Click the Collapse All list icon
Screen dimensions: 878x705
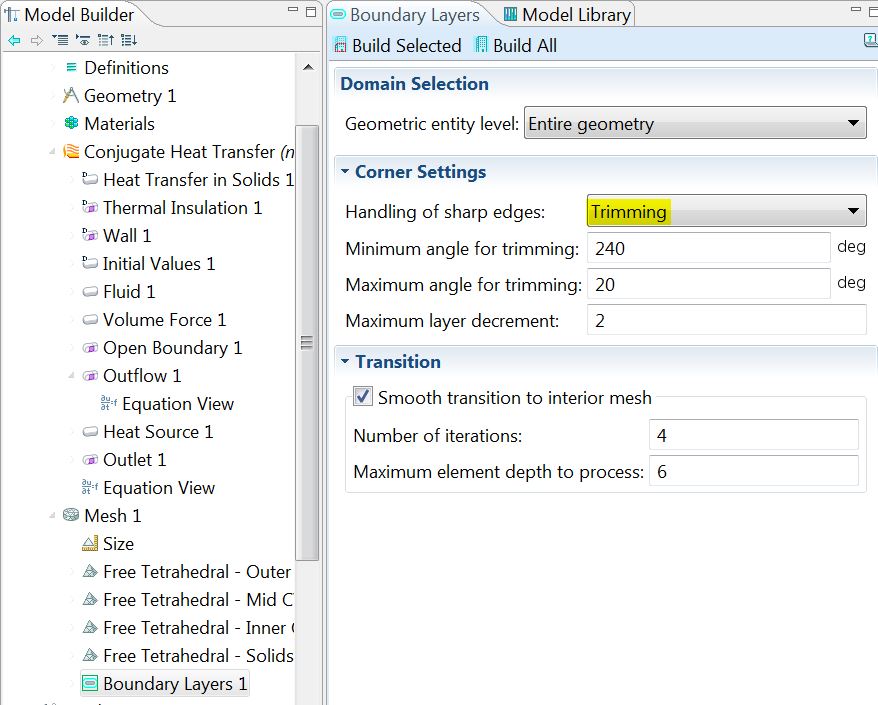59,41
